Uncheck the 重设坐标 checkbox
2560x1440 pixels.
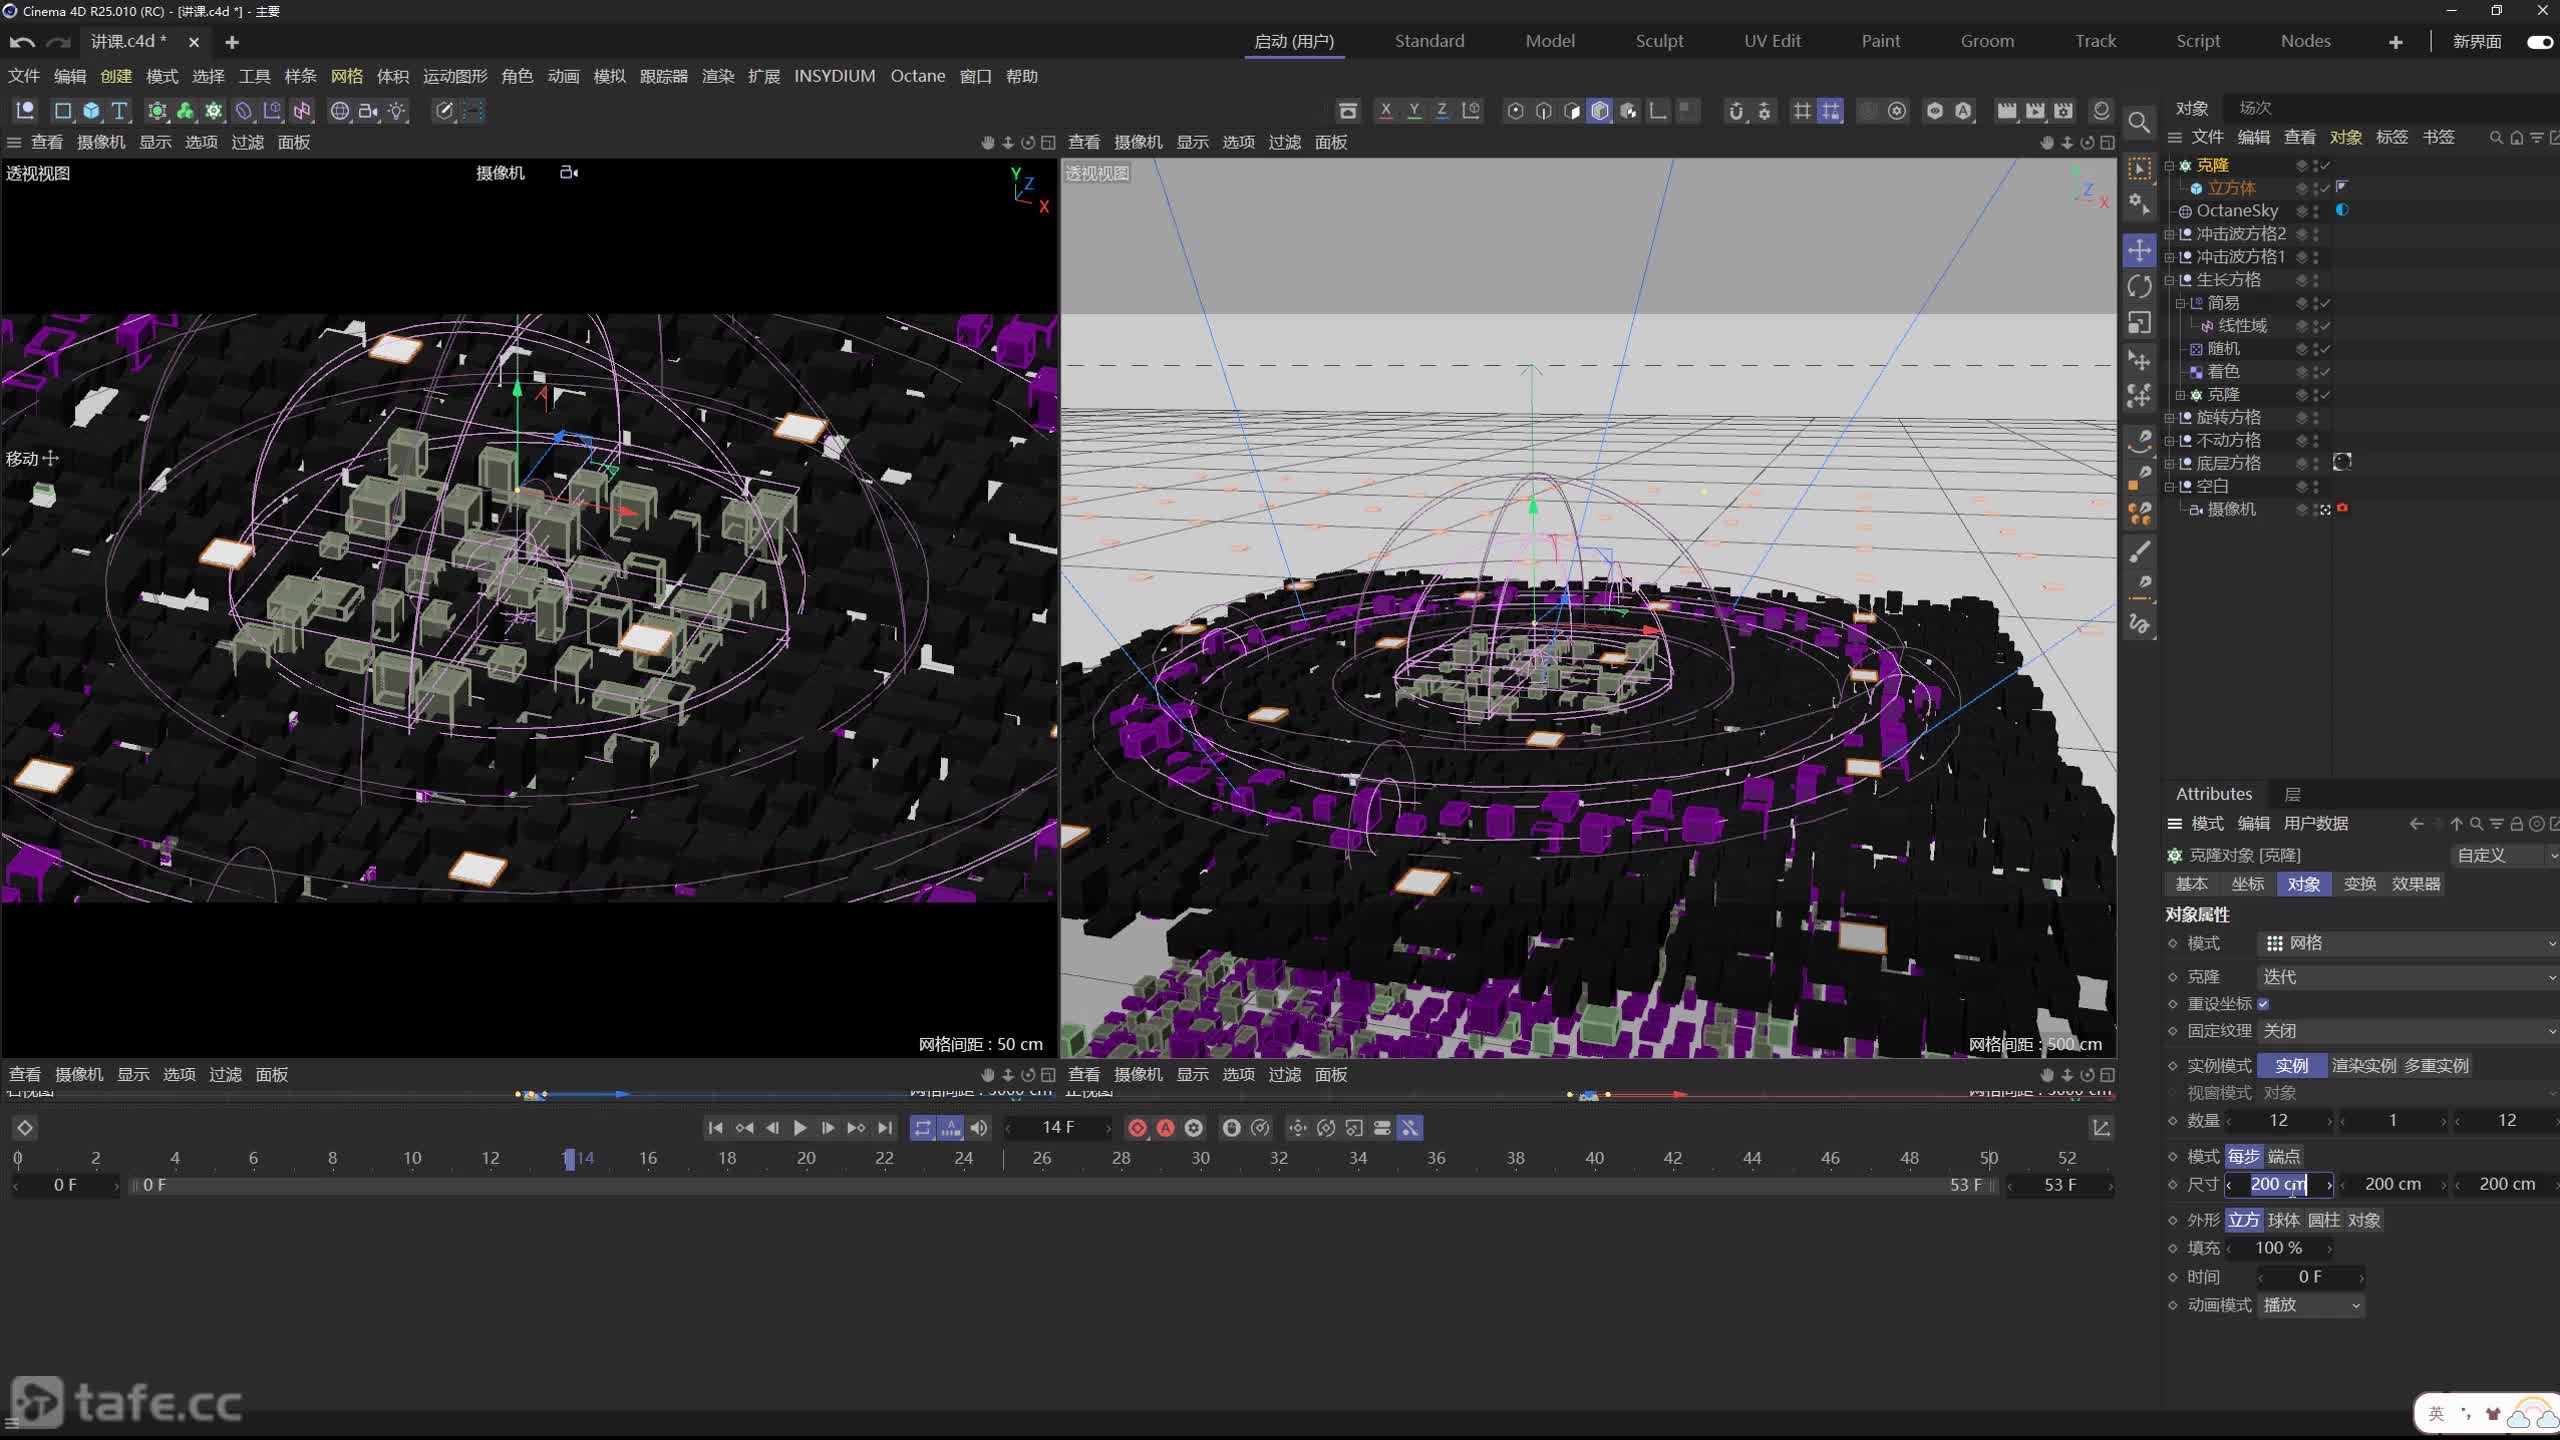point(2263,1004)
